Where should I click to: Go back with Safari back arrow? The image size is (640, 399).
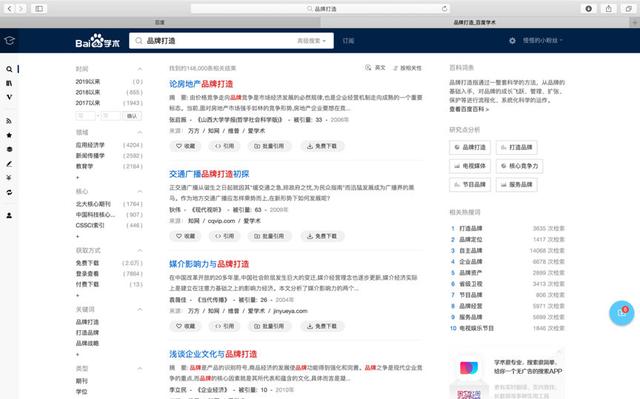click(9, 9)
